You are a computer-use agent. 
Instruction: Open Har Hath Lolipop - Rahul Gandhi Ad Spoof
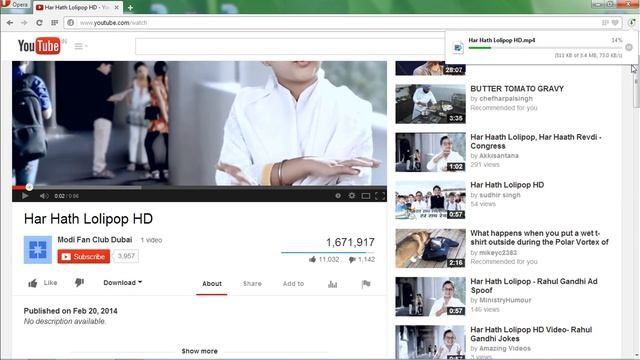533,286
